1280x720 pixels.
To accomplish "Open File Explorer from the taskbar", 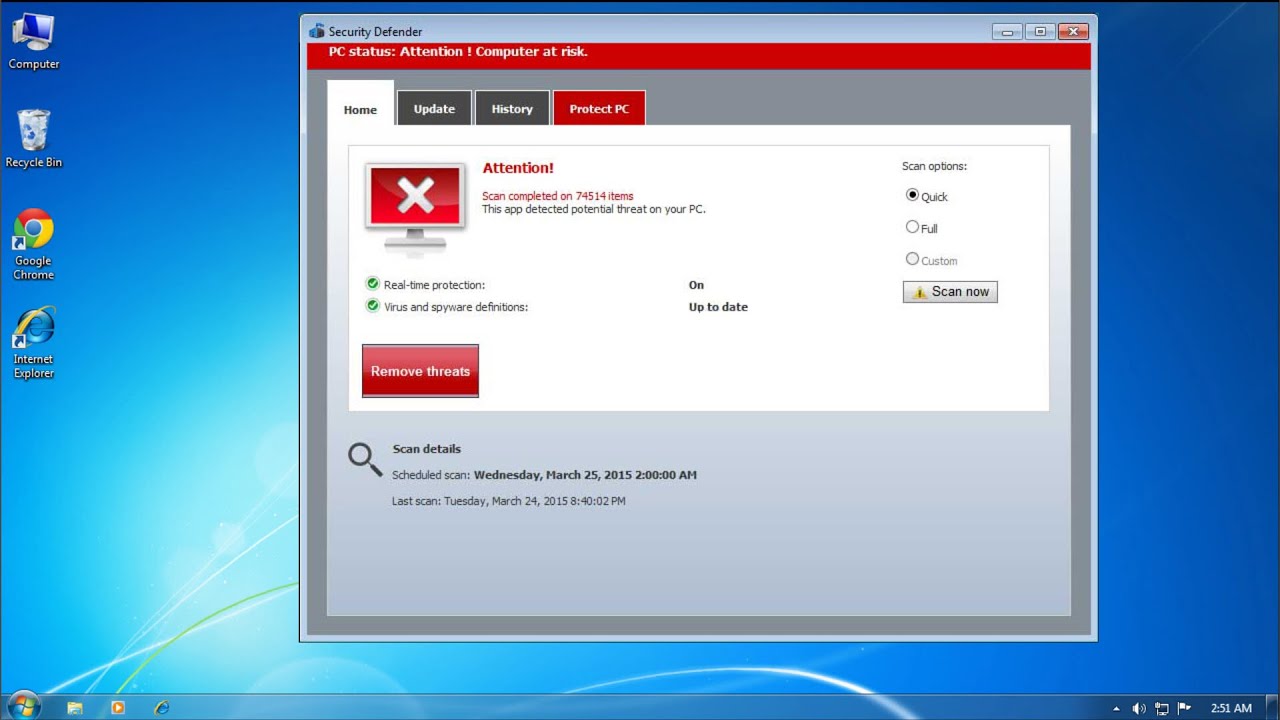I will [74, 707].
